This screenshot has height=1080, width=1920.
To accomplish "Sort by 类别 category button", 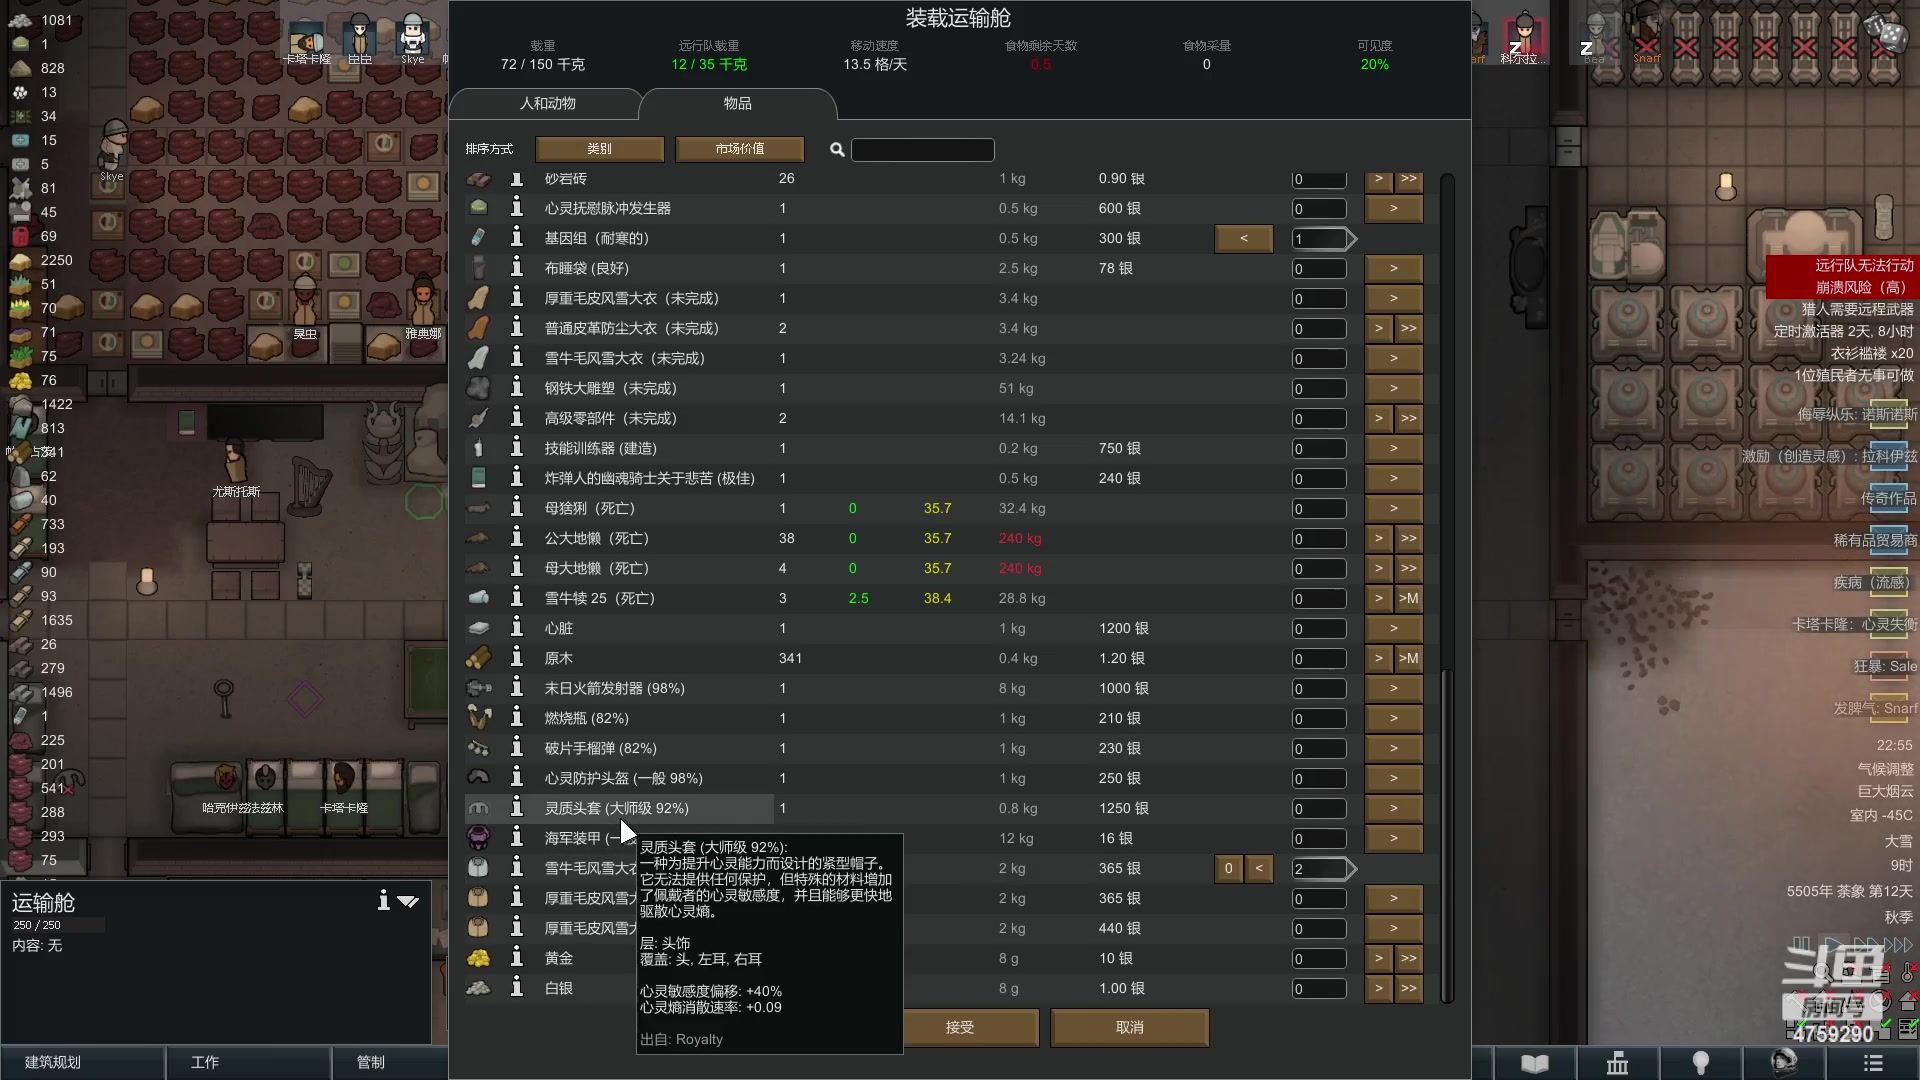I will click(x=599, y=149).
